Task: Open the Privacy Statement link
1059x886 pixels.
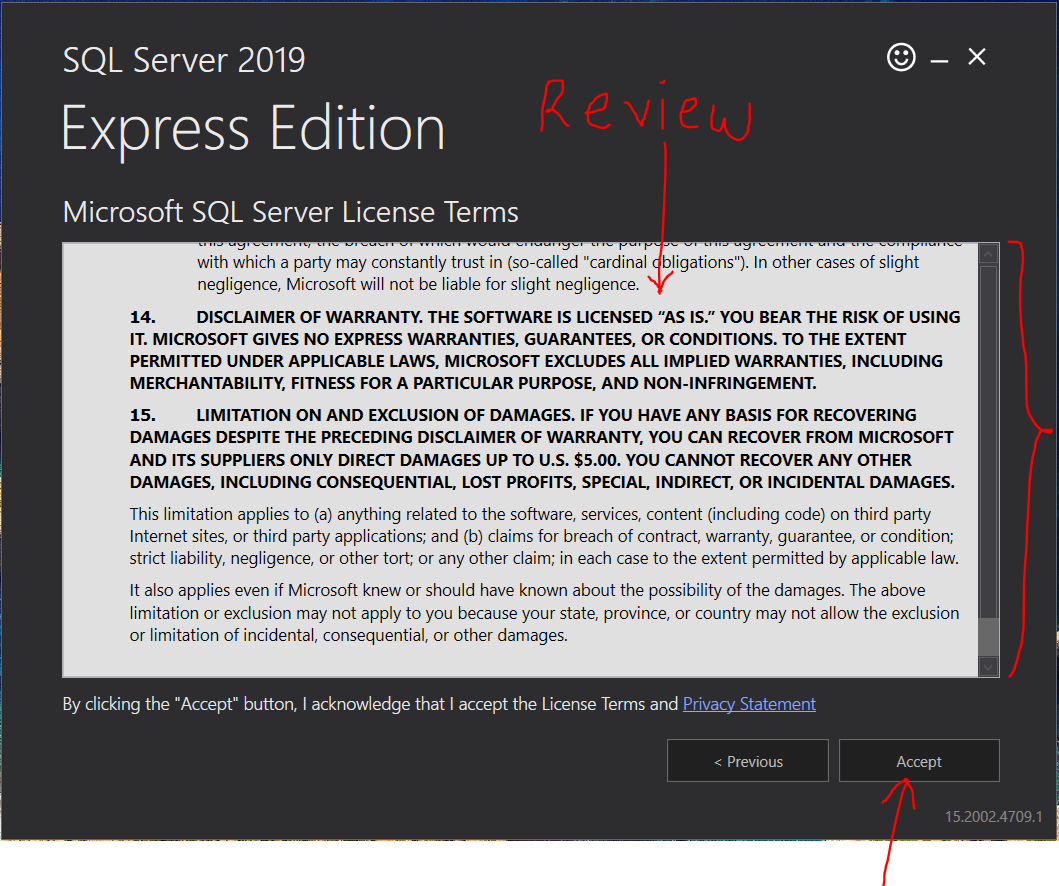Action: click(x=749, y=704)
